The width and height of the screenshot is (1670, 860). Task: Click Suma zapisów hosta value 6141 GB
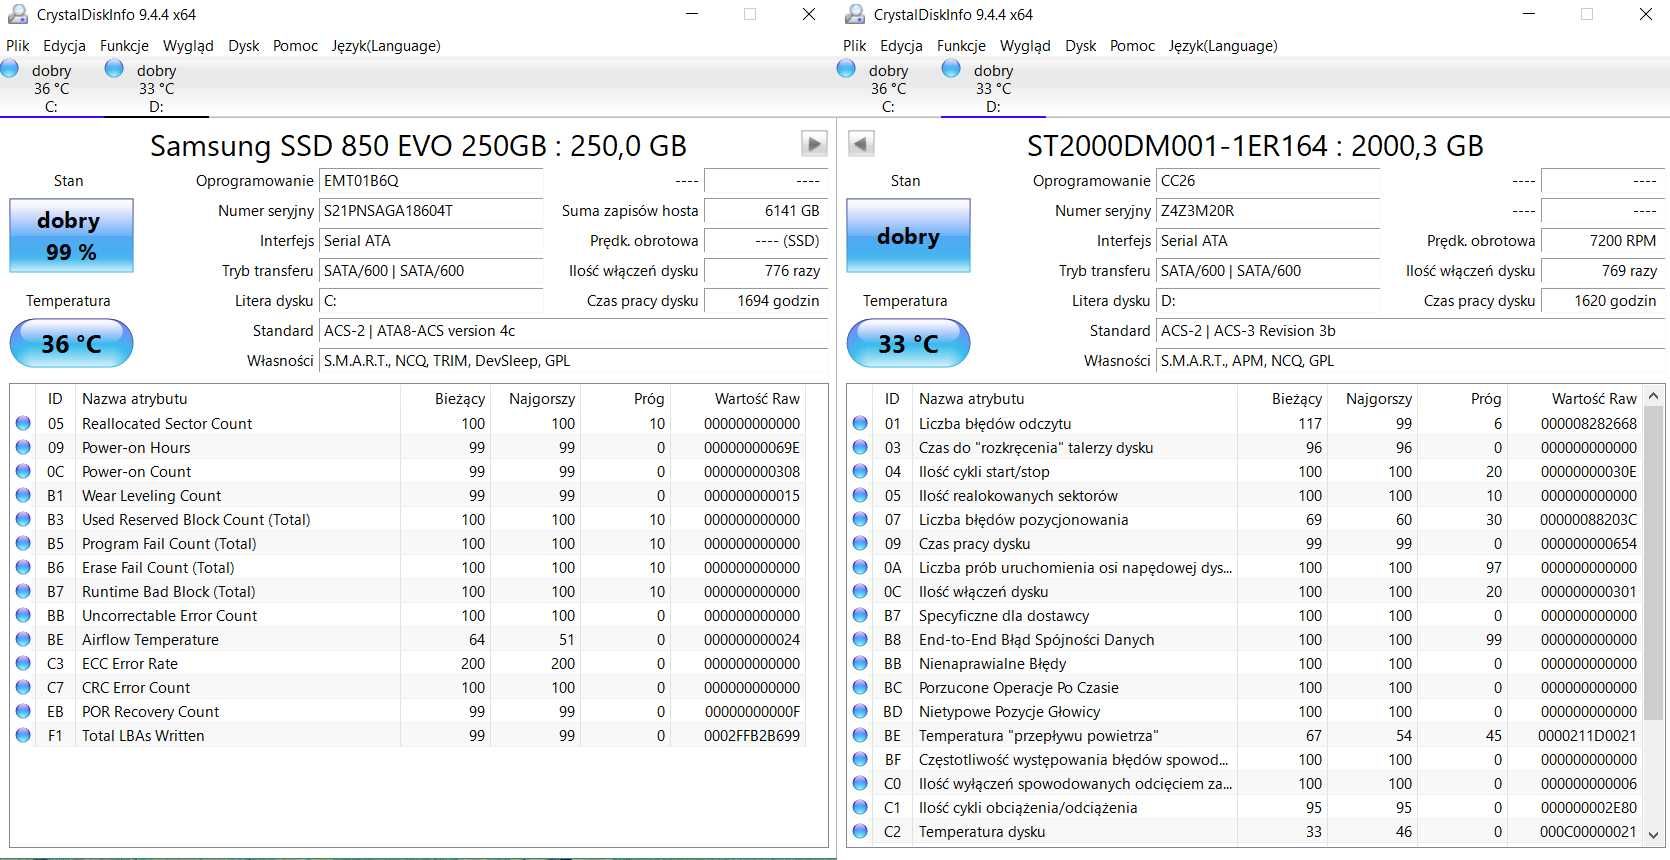point(766,211)
